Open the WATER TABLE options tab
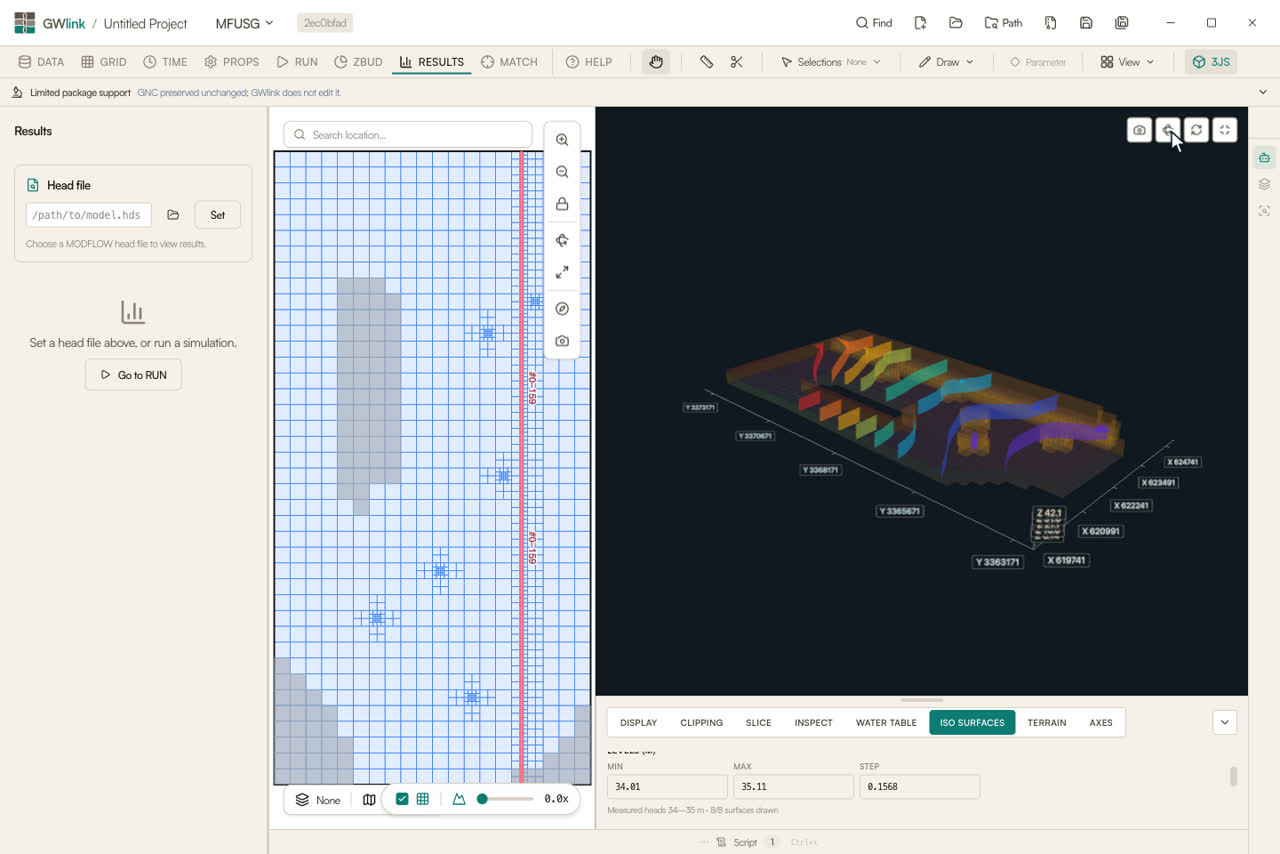 886,722
